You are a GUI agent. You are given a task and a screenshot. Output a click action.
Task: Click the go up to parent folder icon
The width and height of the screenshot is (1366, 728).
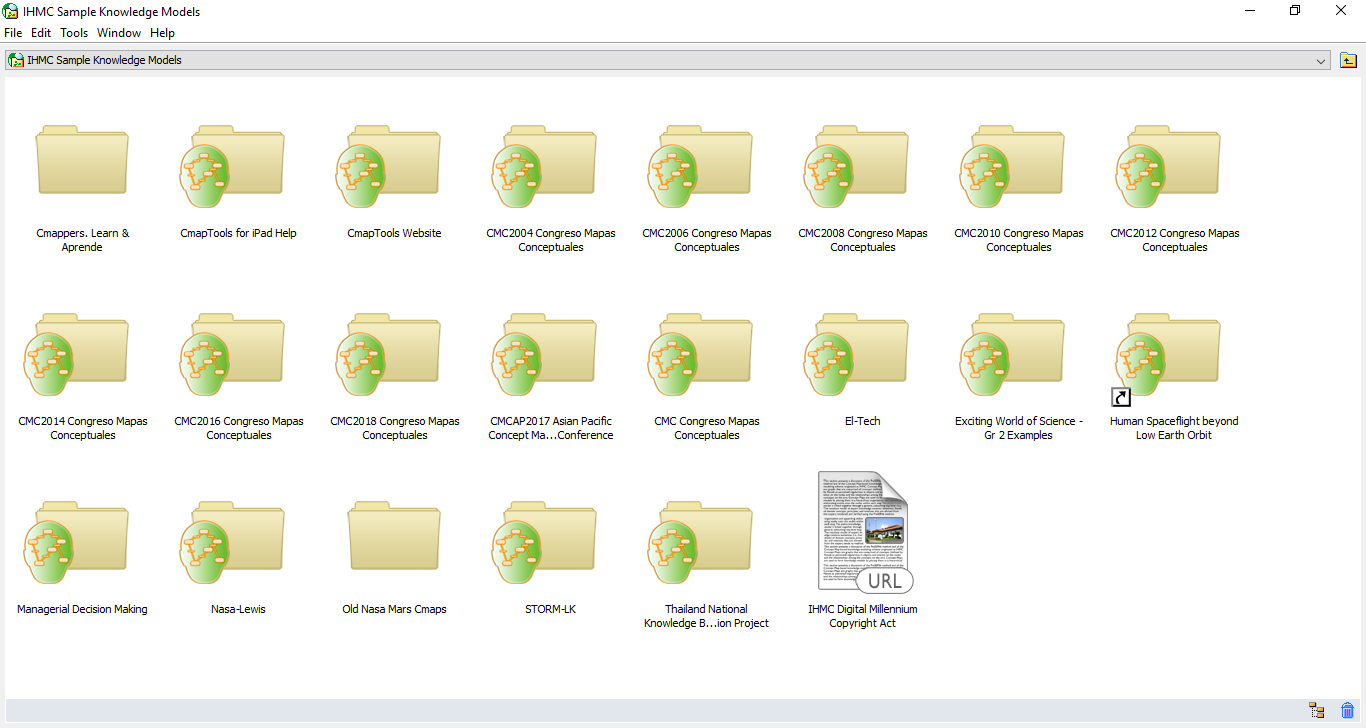coord(1348,60)
